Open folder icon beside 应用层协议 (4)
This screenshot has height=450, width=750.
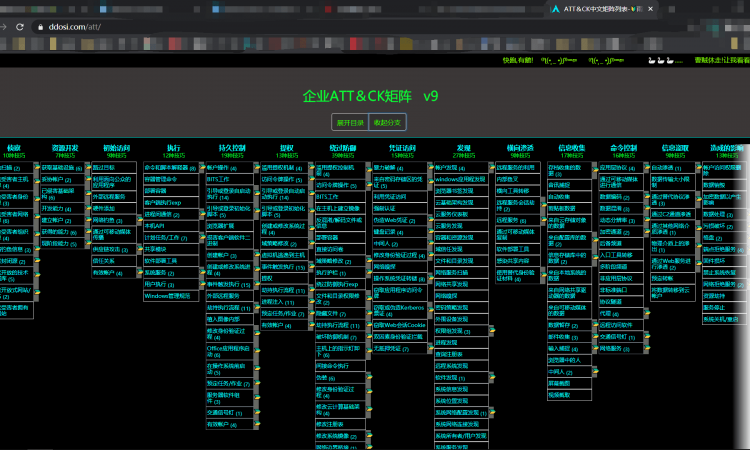647,168
